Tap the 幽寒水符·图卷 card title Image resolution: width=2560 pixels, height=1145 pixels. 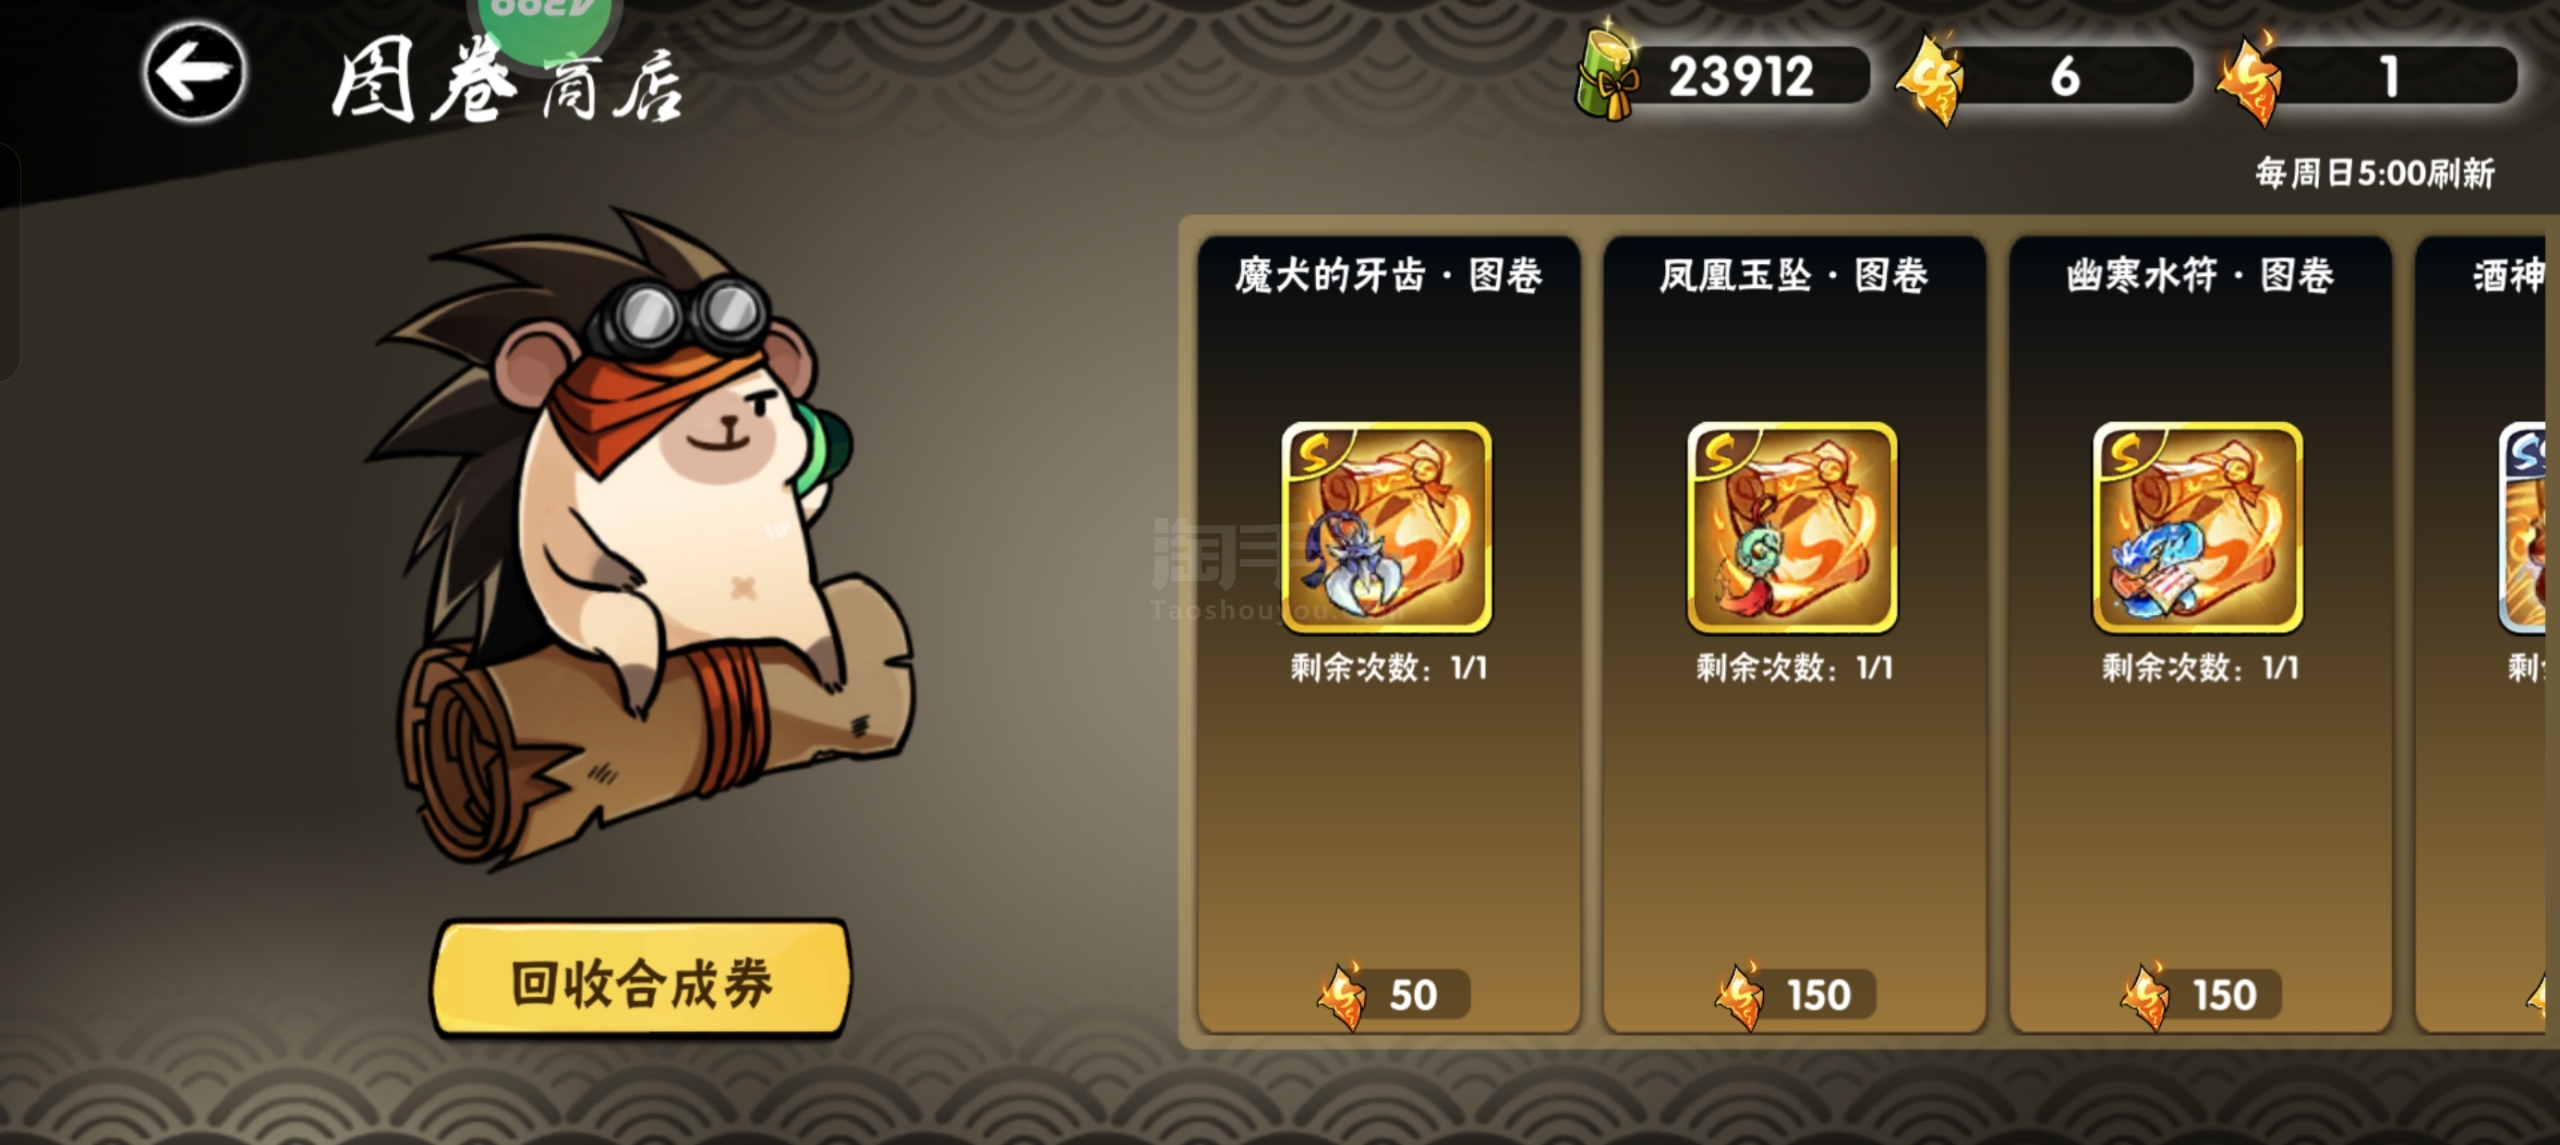click(x=2200, y=275)
